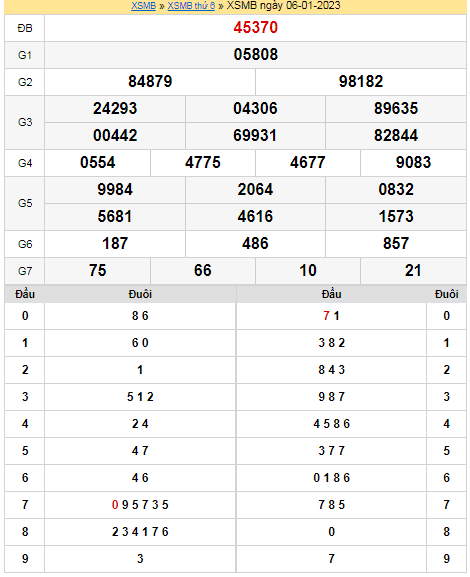
Task: Open the XSMB breadcrumb link
Action: (x=144, y=6)
